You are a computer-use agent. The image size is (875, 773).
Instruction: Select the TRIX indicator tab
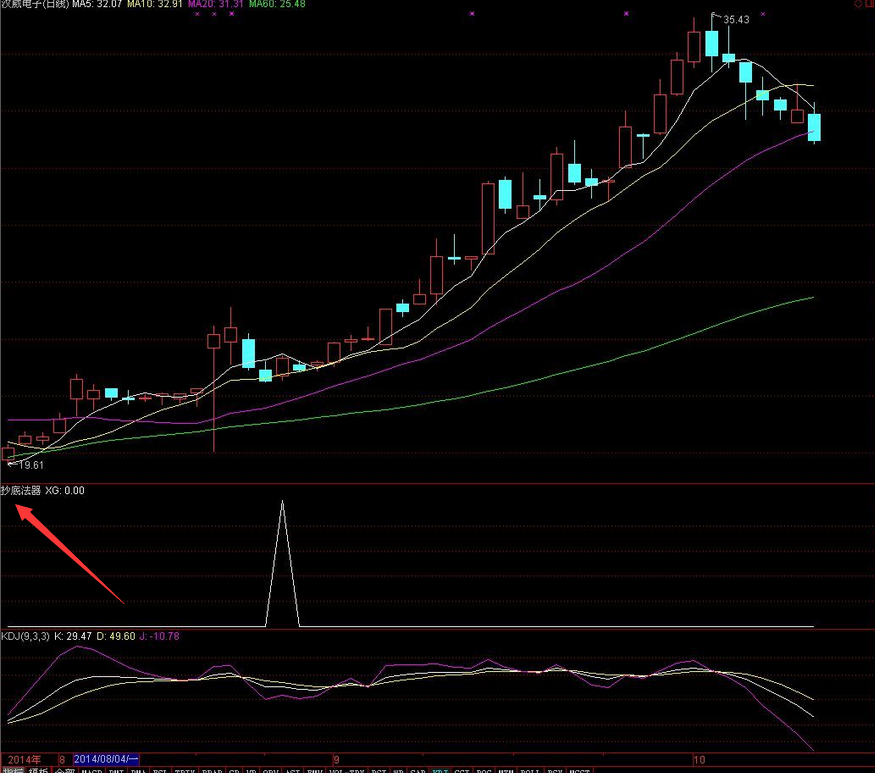click(185, 771)
